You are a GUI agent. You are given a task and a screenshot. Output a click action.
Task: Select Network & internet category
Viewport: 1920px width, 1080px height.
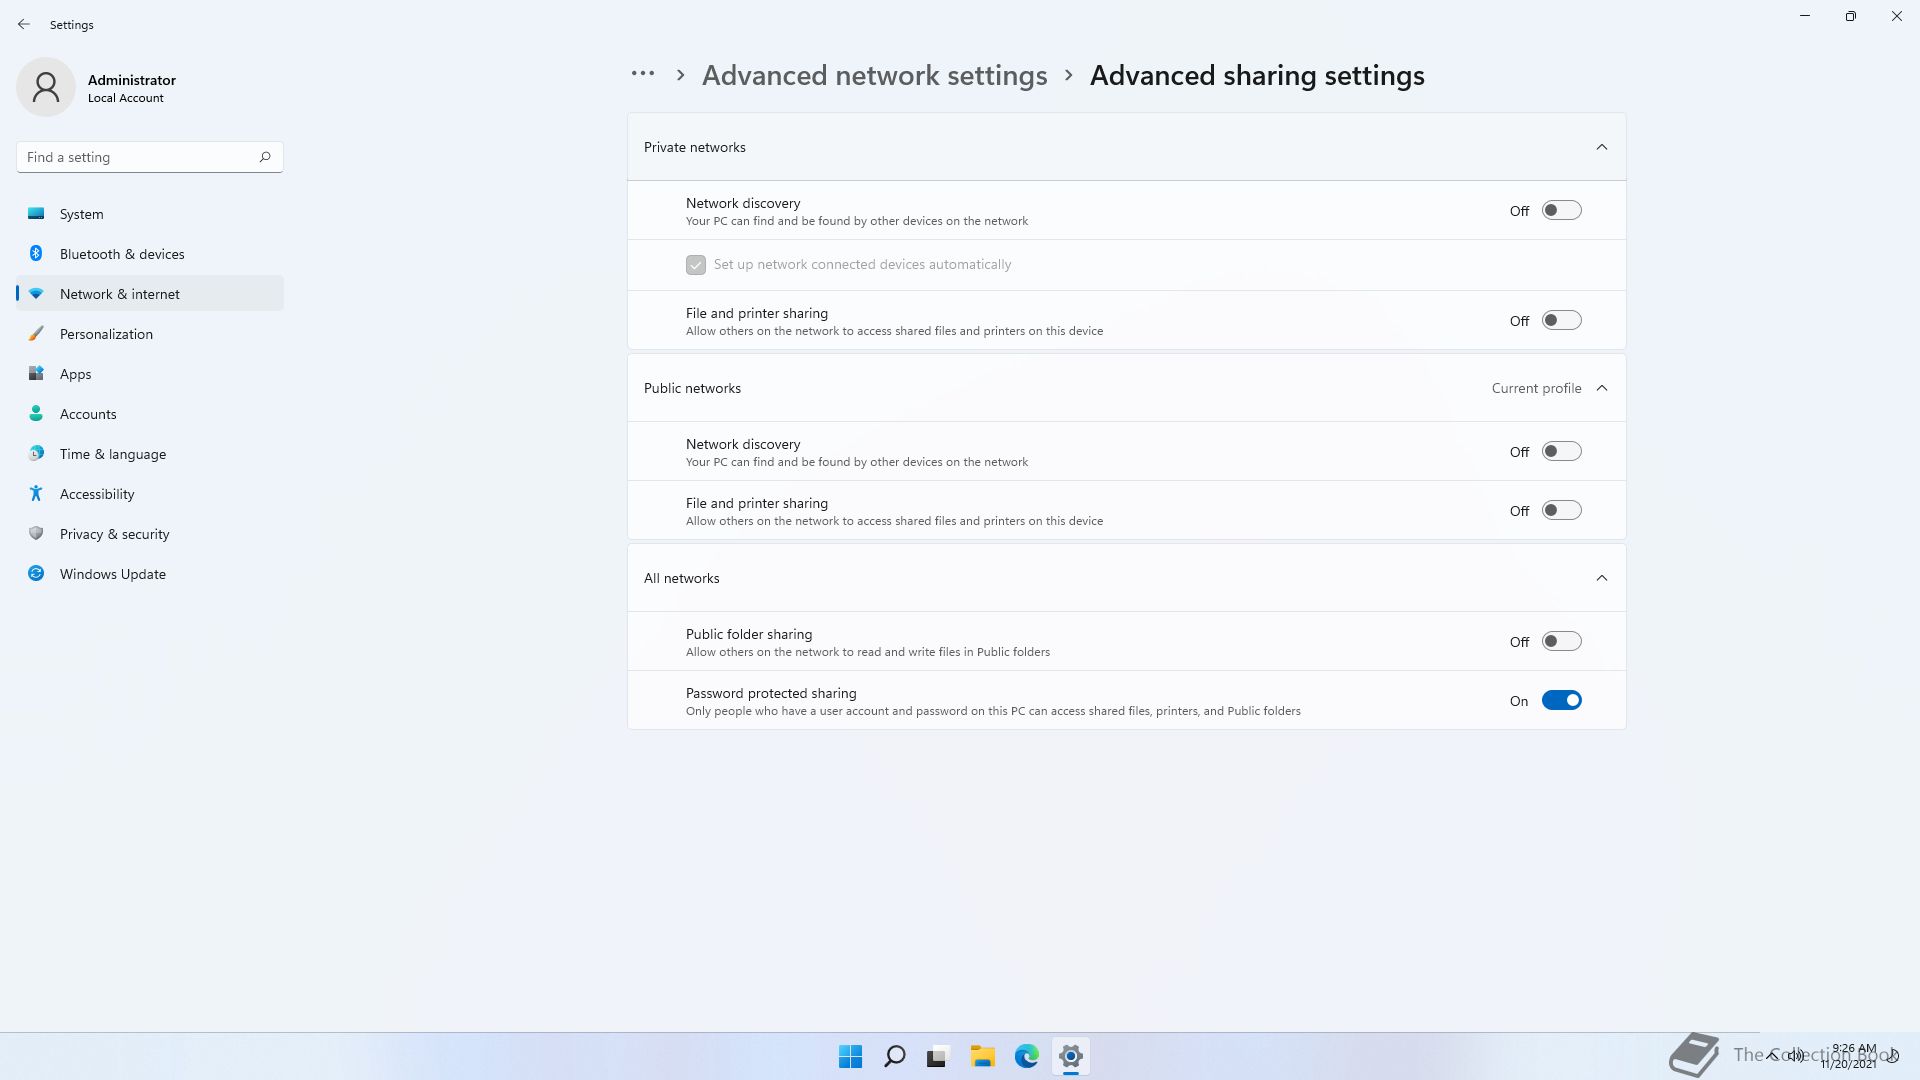(150, 294)
